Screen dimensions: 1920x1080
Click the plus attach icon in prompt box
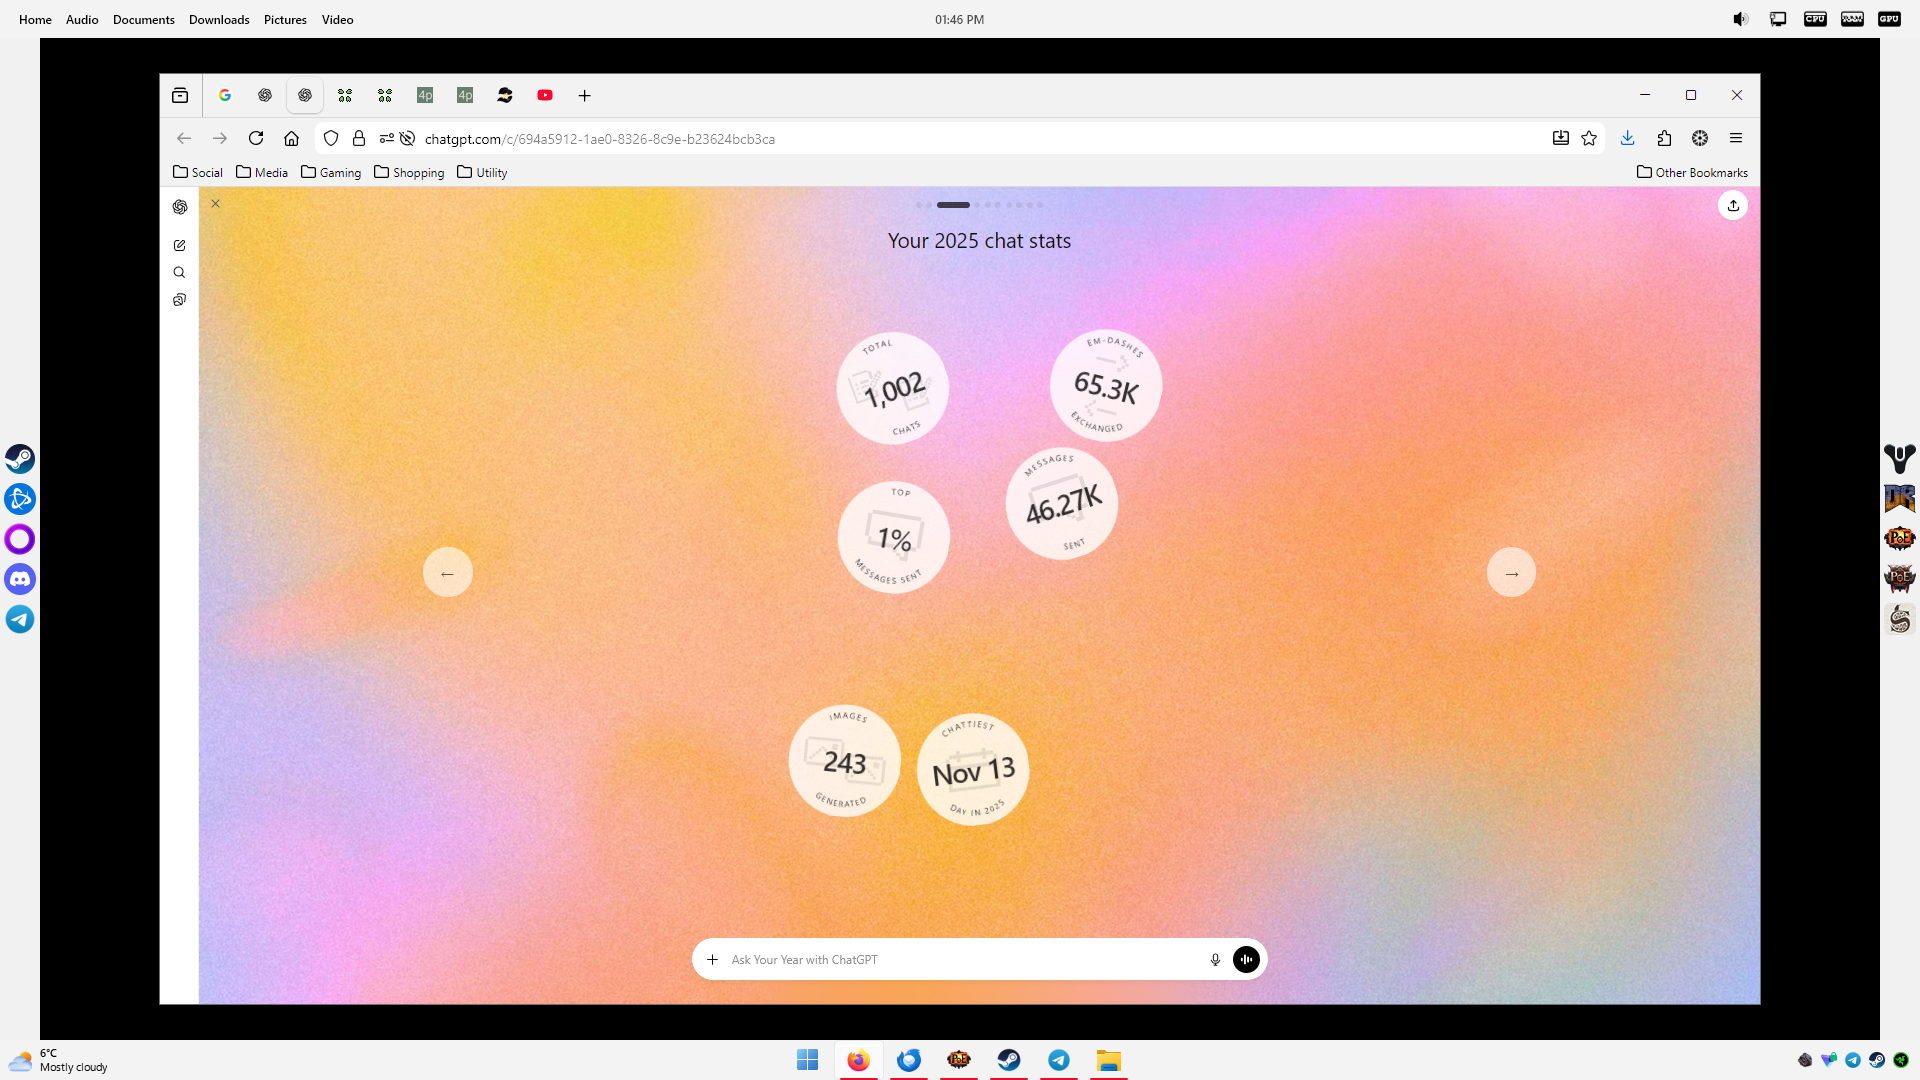(x=712, y=959)
